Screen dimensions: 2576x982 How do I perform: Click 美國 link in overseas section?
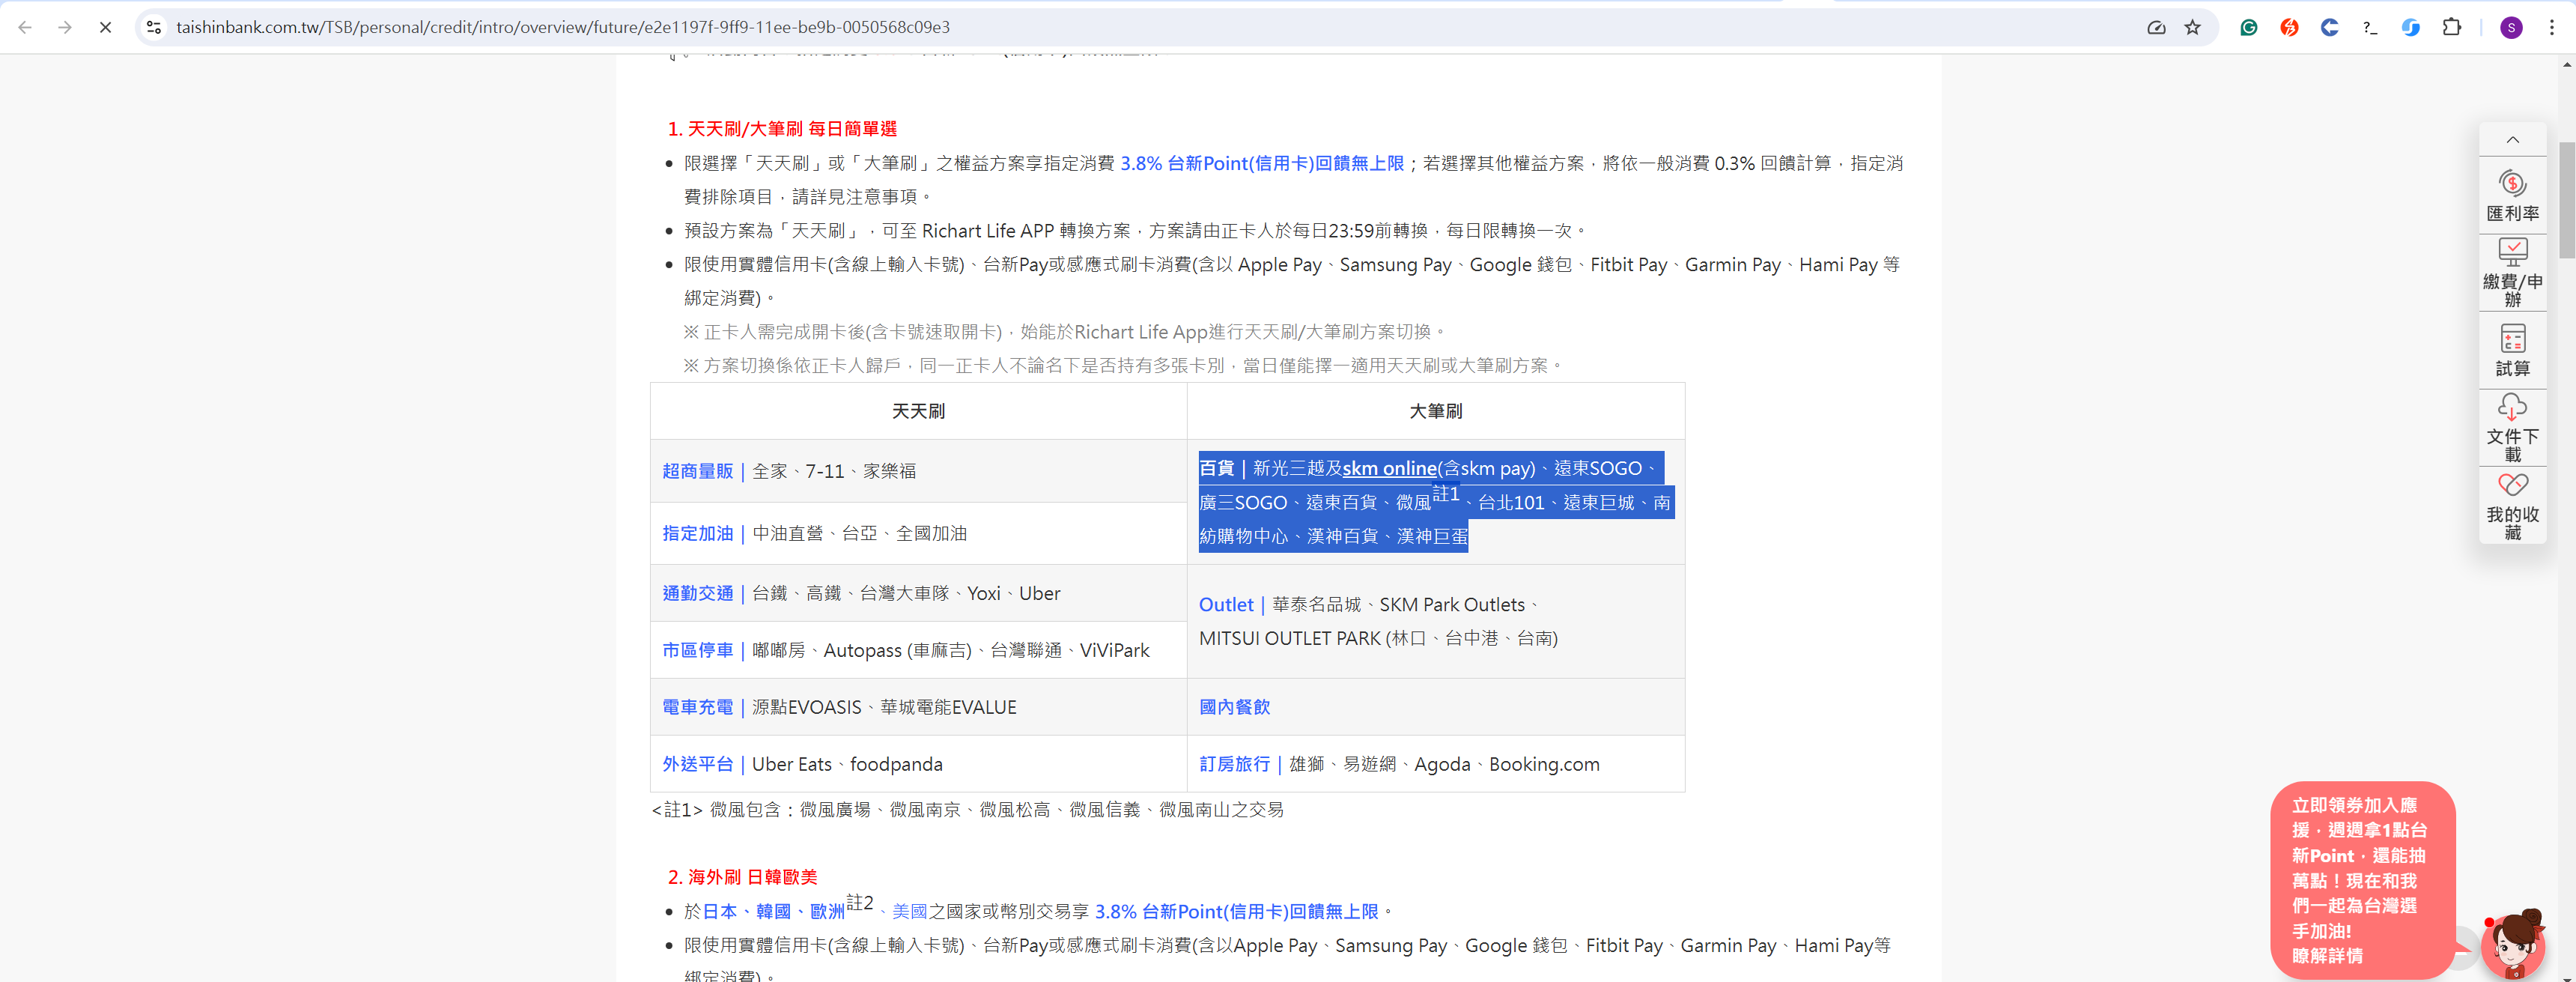(909, 911)
